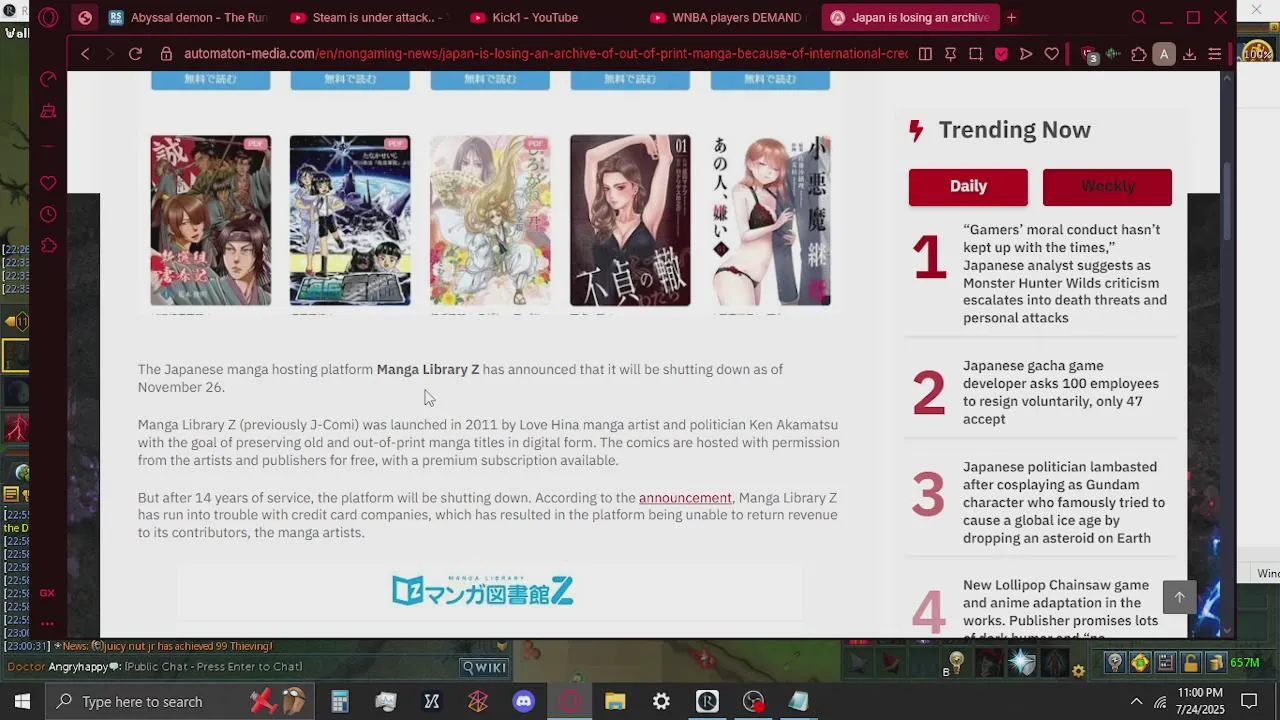The width and height of the screenshot is (1280, 720).
Task: Open File Explorer from the taskbar
Action: (x=615, y=702)
